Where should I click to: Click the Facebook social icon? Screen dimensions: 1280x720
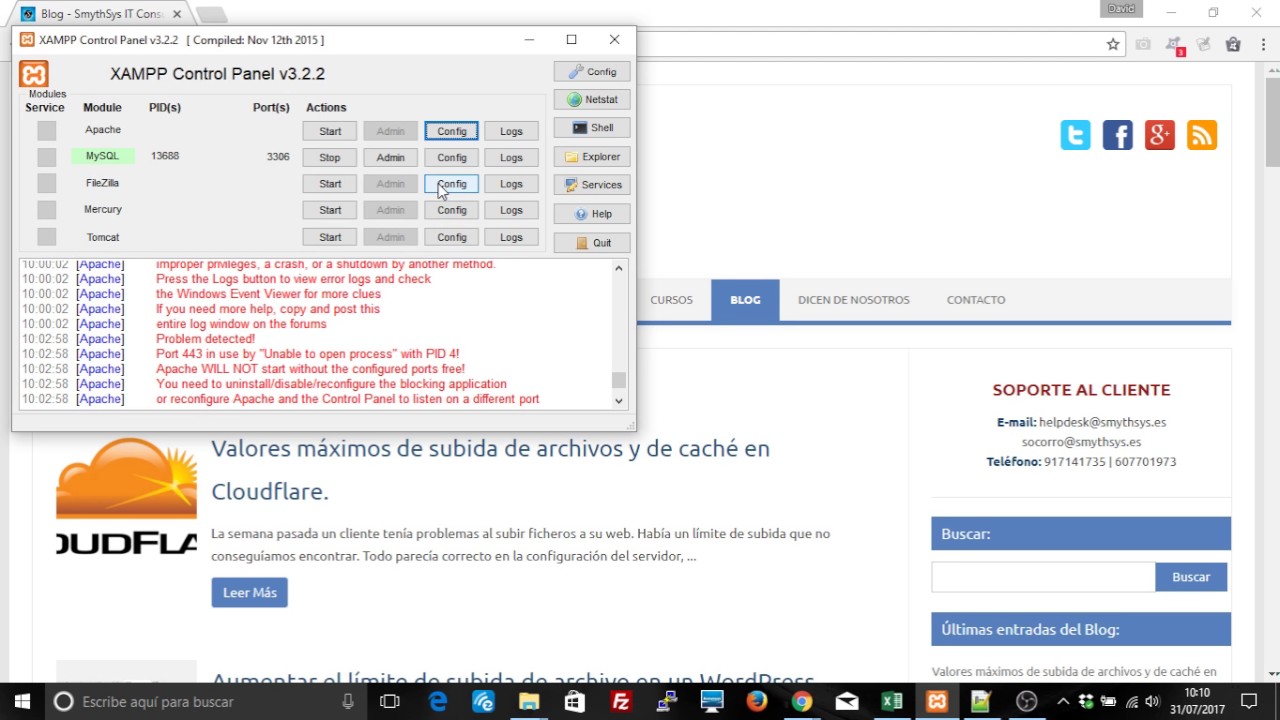1117,135
